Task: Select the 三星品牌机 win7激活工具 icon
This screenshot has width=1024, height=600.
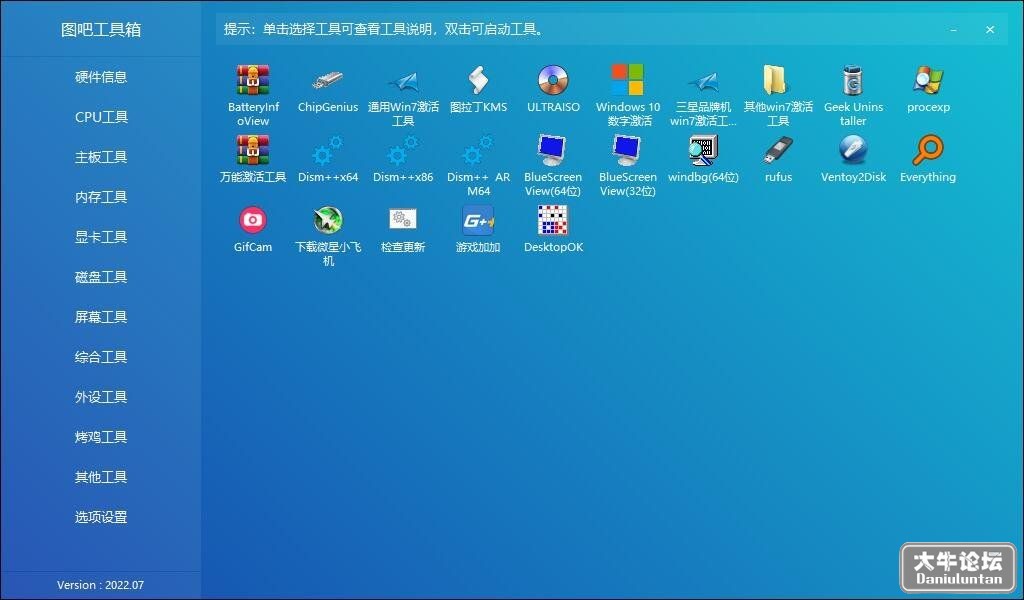Action: click(703, 80)
